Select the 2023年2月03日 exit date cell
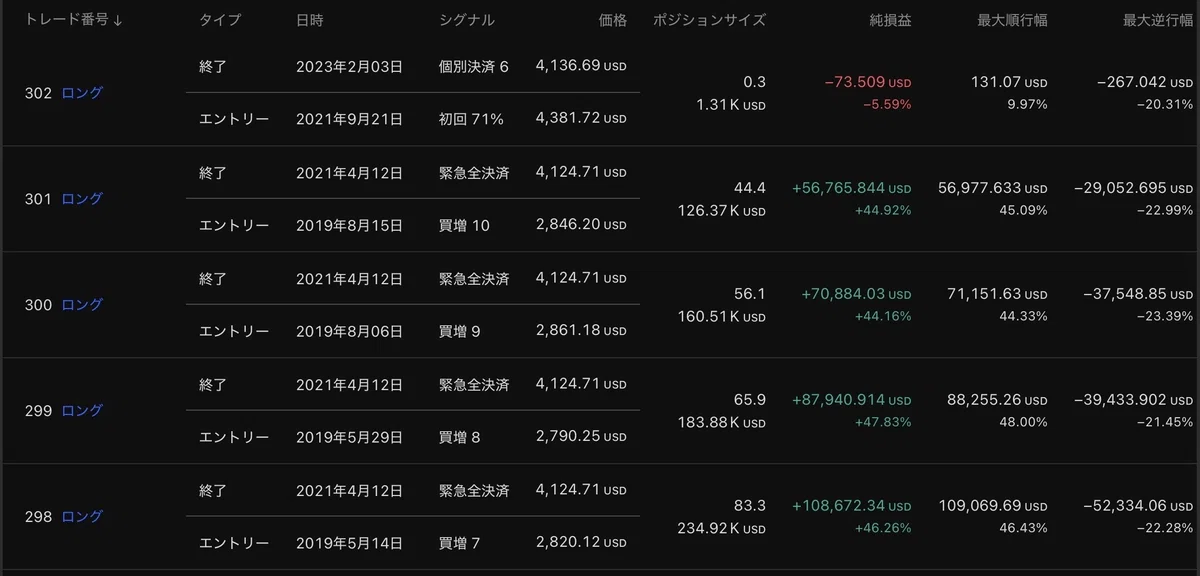 pyautogui.click(x=349, y=67)
